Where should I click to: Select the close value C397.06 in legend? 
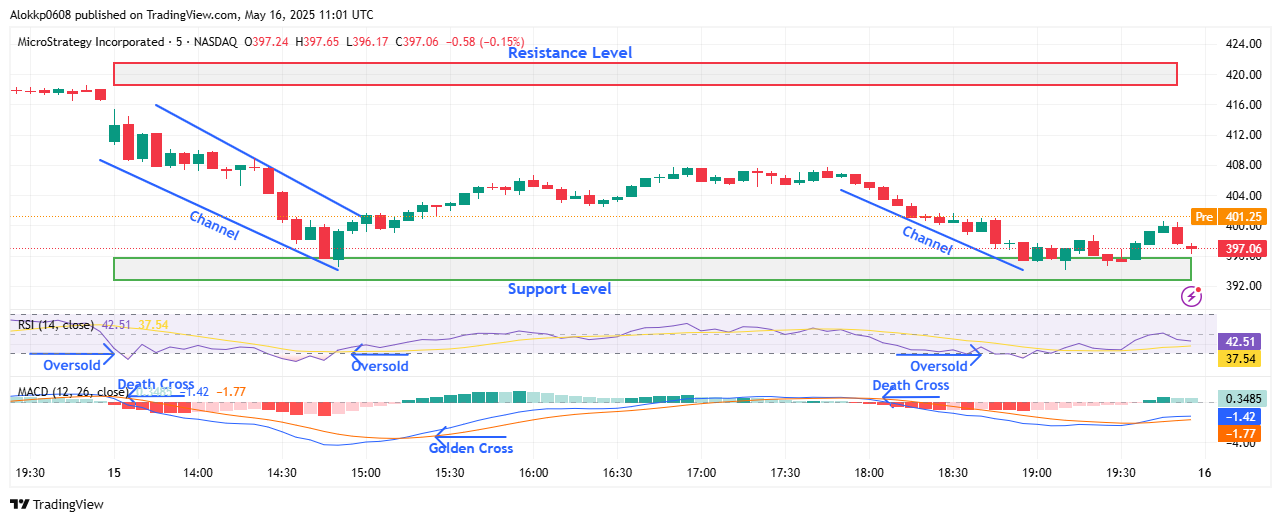coord(418,42)
